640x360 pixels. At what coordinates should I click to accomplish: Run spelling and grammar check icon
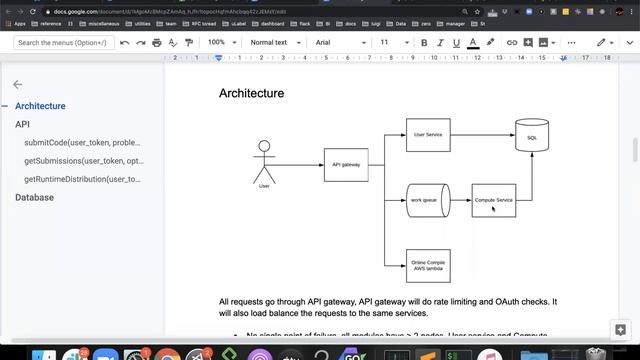click(x=173, y=43)
